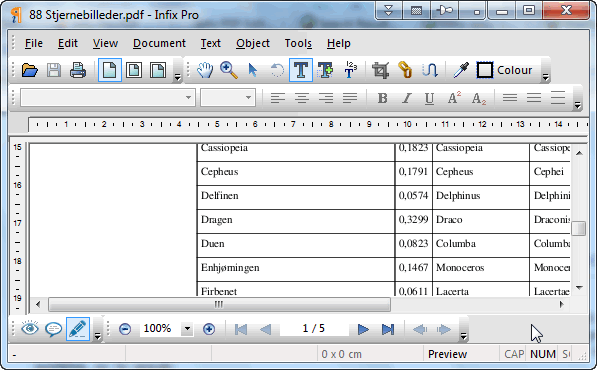
Task: Open the font size dropdown
Action: pyautogui.click(x=249, y=97)
